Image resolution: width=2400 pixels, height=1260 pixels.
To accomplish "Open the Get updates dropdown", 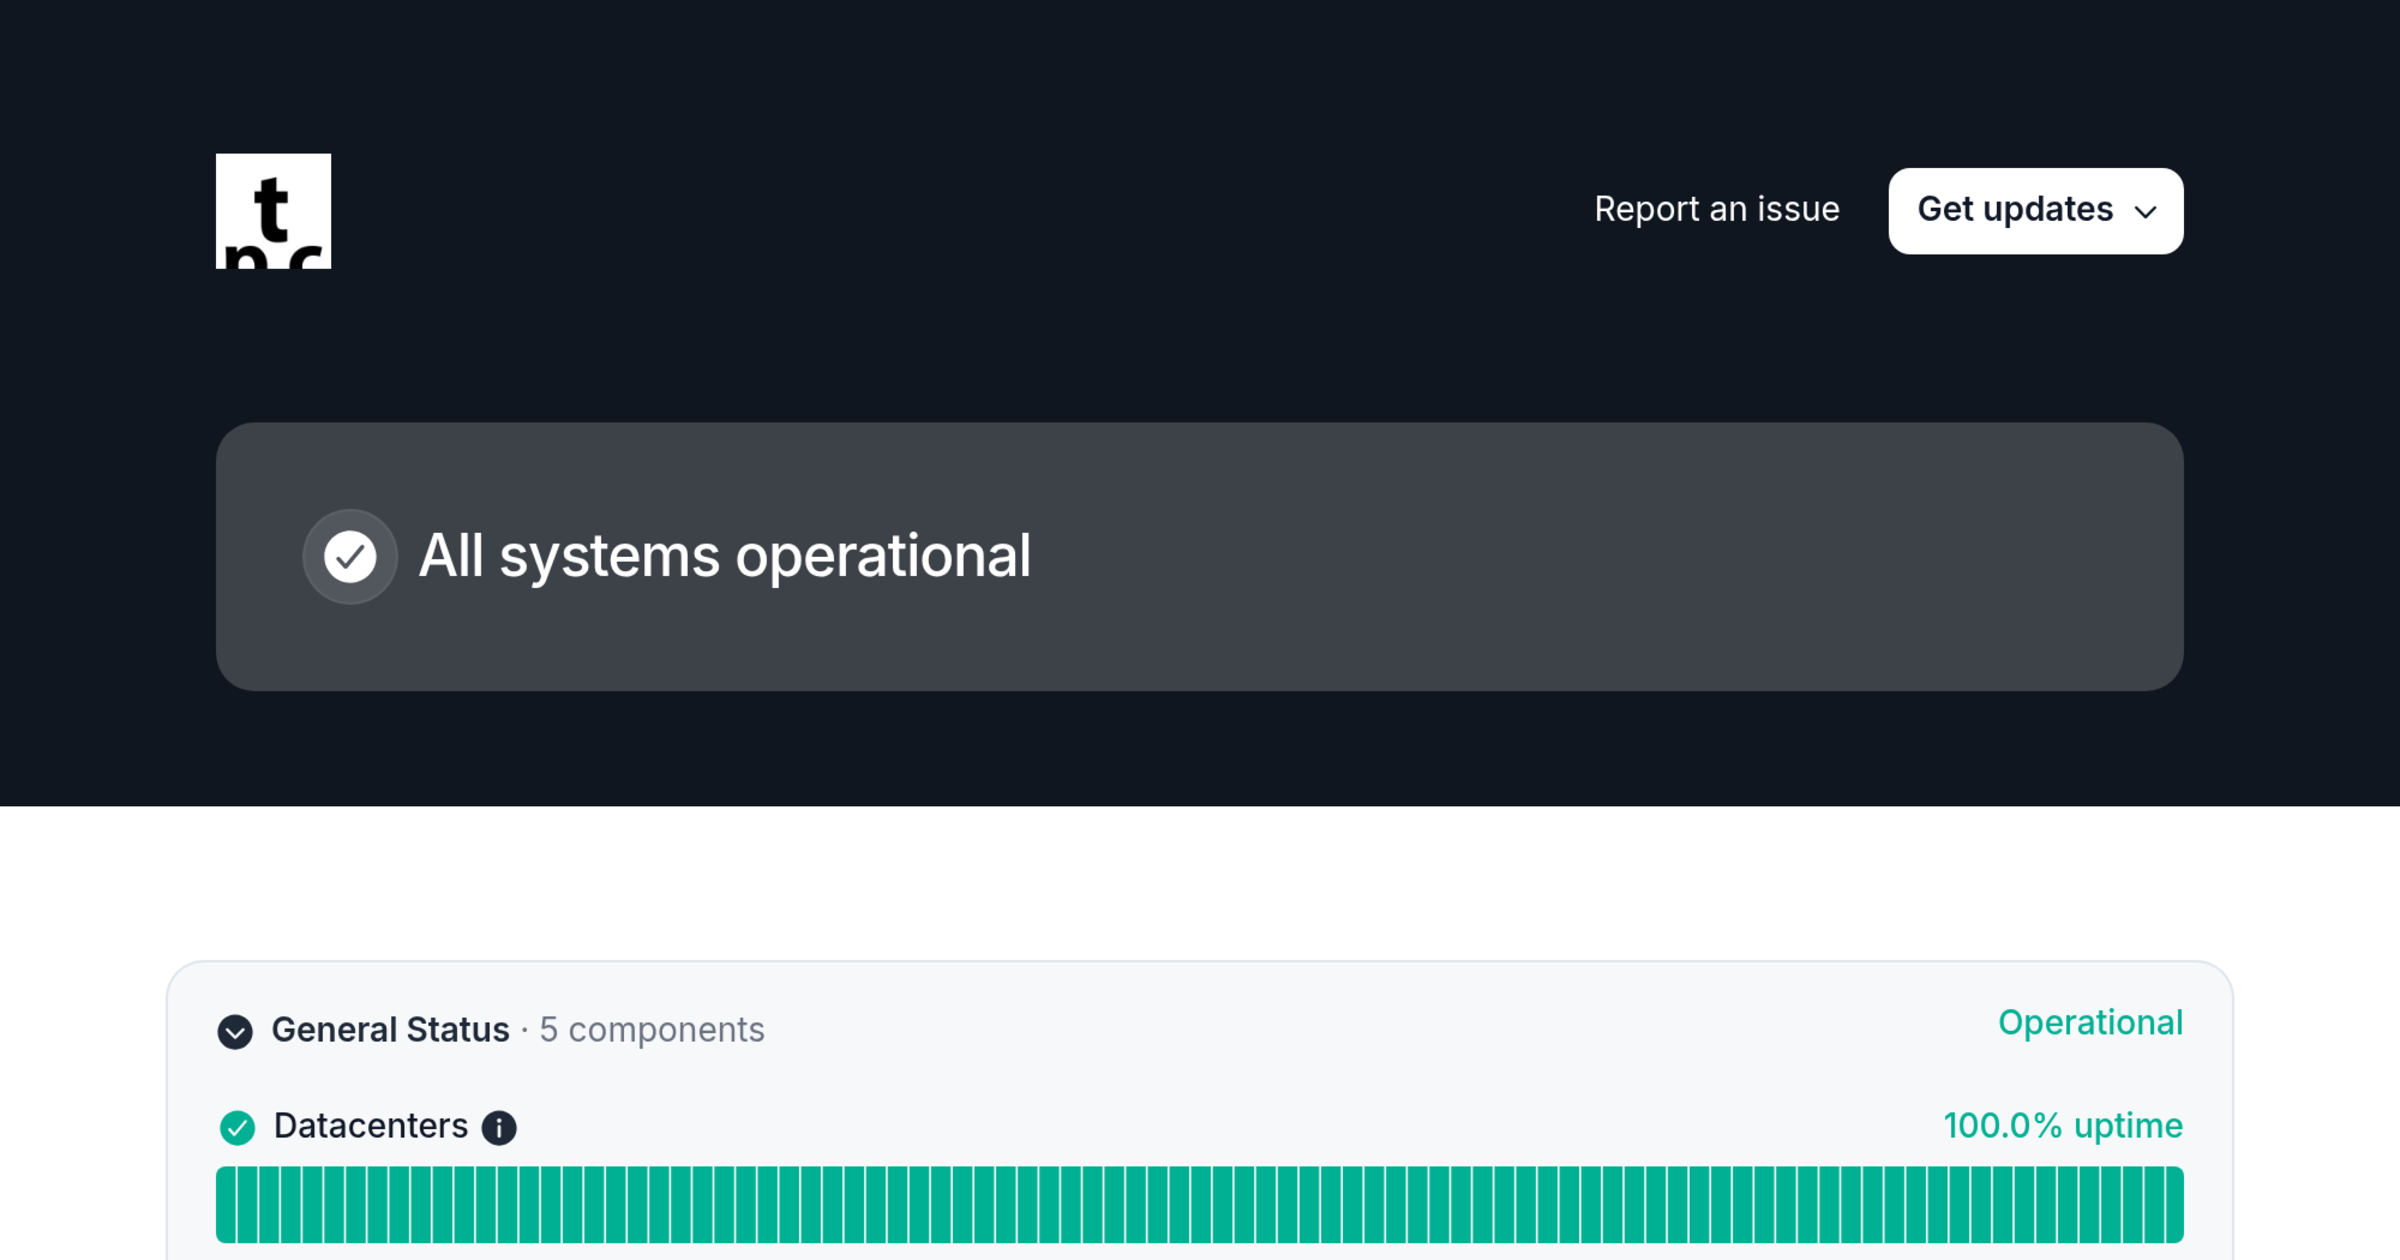I will (2035, 211).
